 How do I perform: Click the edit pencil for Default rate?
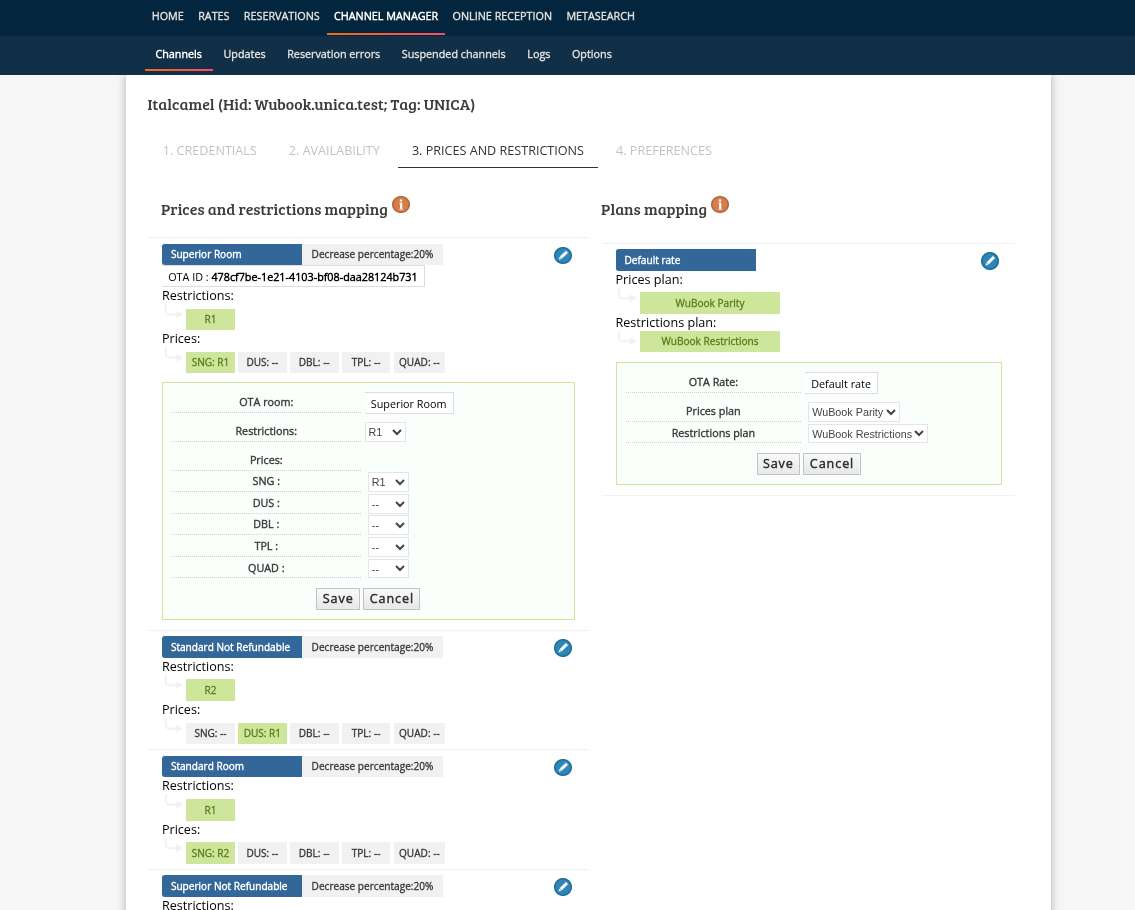[x=989, y=261]
